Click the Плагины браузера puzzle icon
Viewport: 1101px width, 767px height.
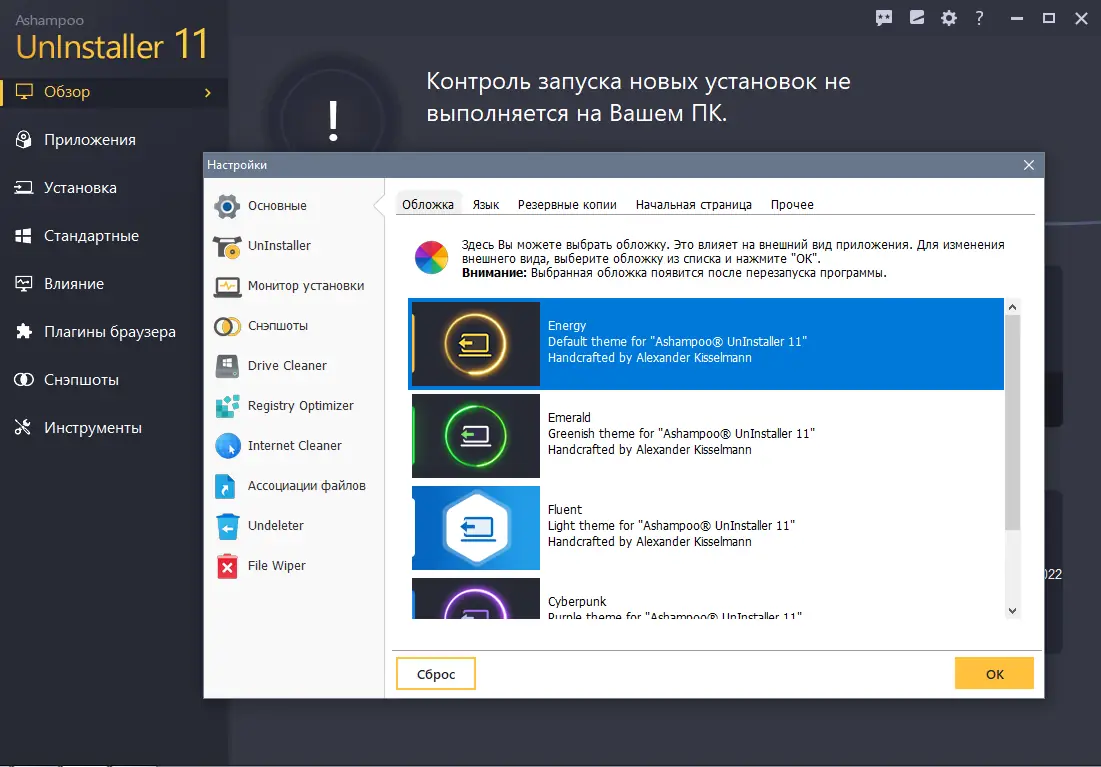[24, 332]
